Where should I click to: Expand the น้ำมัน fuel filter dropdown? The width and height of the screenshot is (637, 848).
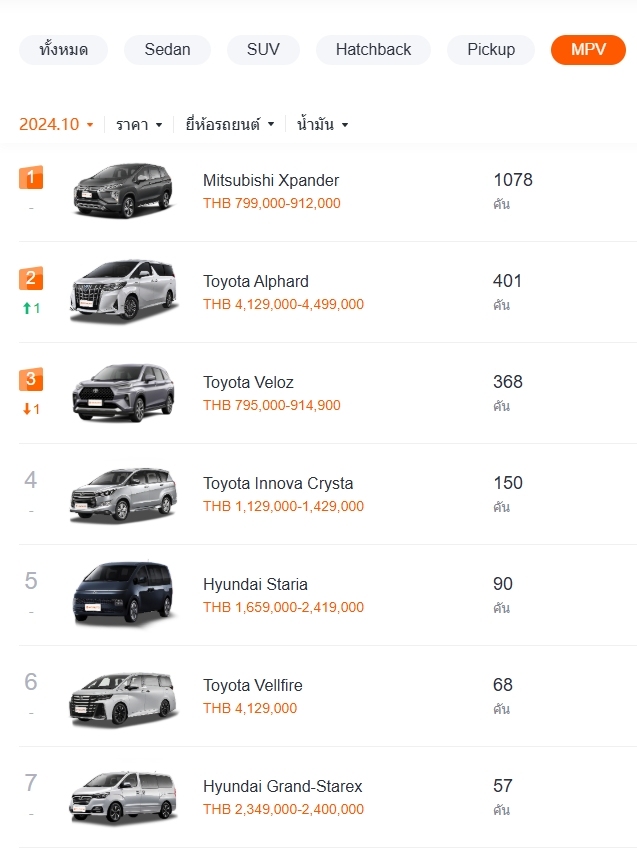click(x=322, y=124)
